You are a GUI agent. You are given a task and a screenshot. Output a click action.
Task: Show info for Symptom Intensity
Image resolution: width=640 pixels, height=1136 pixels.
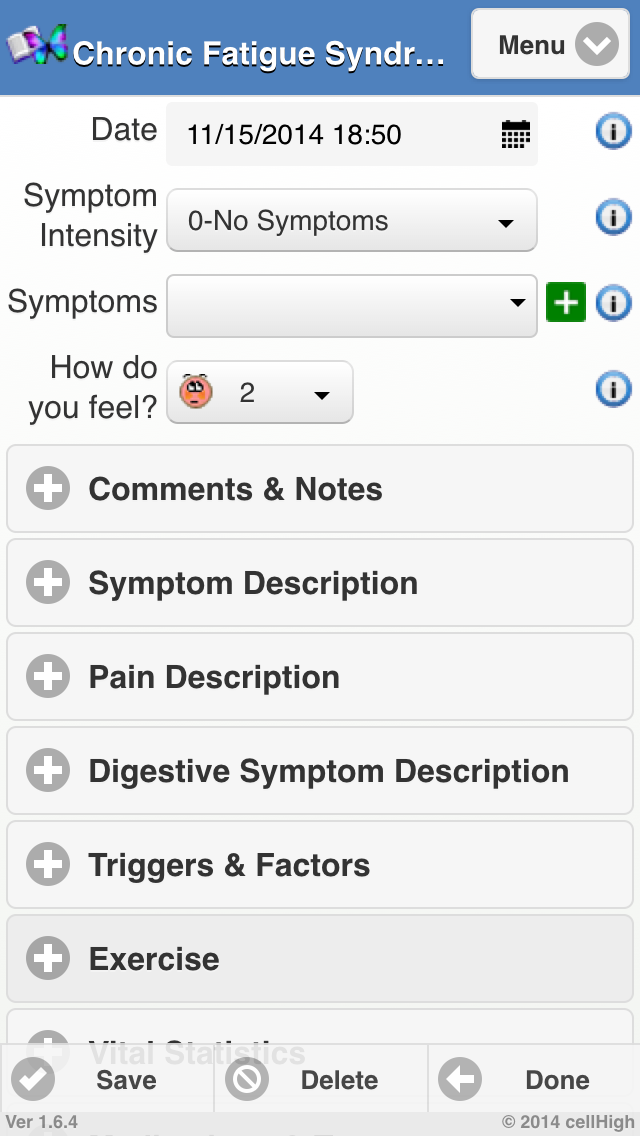click(613, 217)
